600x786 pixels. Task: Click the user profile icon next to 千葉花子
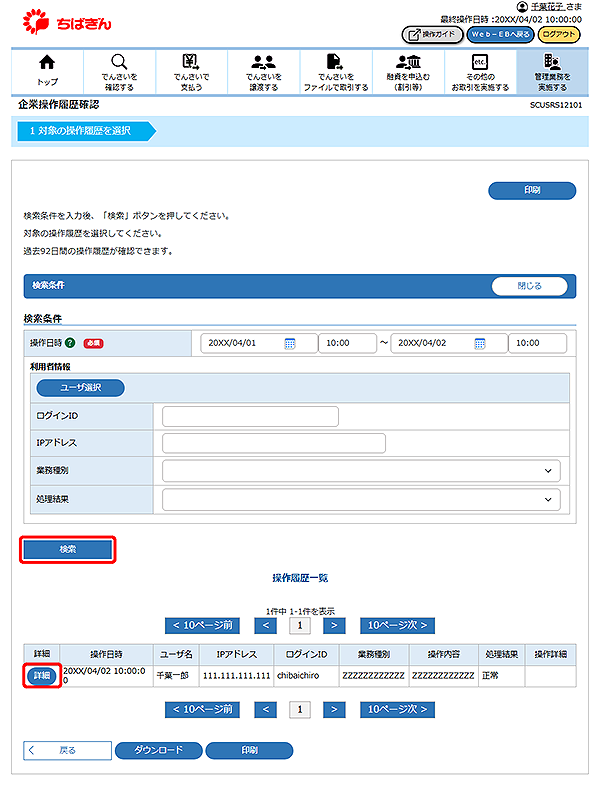[x=522, y=7]
